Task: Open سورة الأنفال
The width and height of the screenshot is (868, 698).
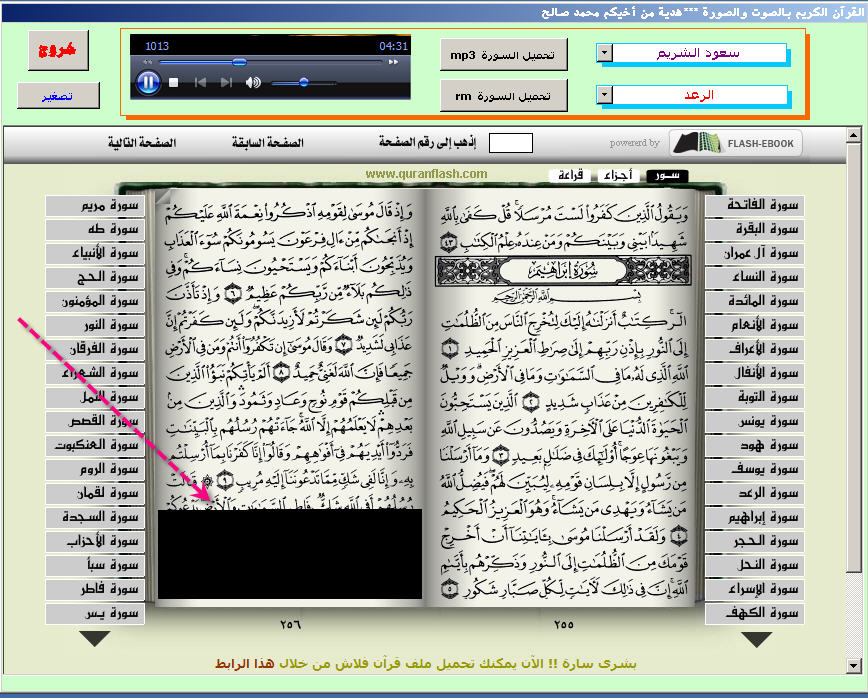Action: point(755,373)
